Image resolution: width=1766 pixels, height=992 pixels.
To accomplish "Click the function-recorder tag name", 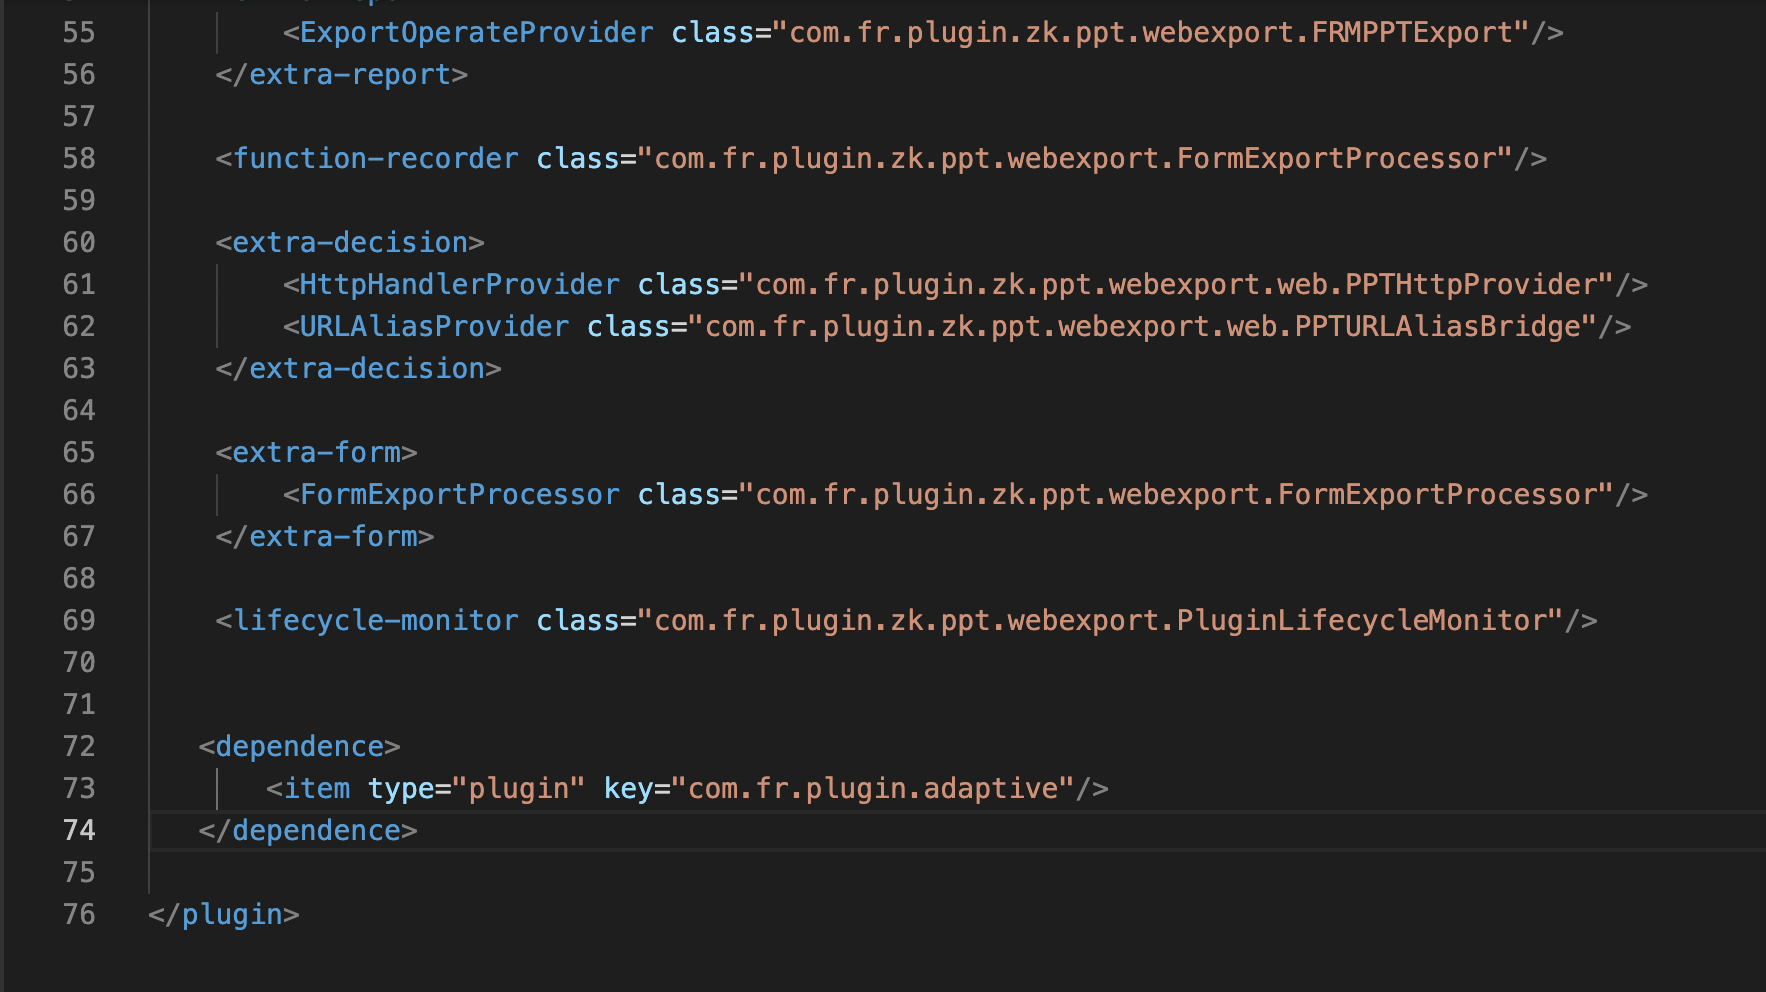I will pos(375,158).
